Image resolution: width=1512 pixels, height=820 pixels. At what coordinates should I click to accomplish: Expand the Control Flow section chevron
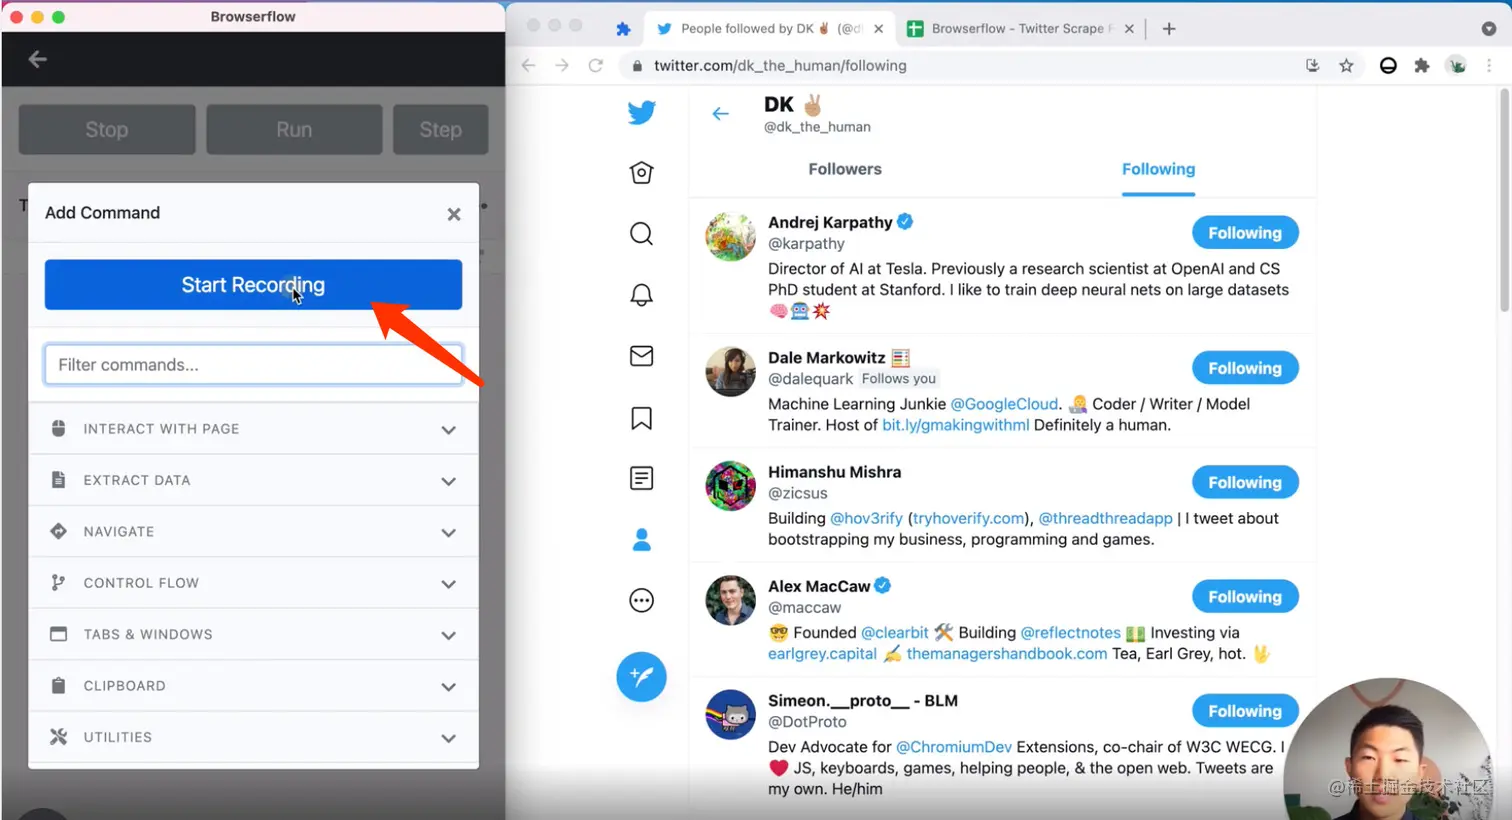click(449, 584)
